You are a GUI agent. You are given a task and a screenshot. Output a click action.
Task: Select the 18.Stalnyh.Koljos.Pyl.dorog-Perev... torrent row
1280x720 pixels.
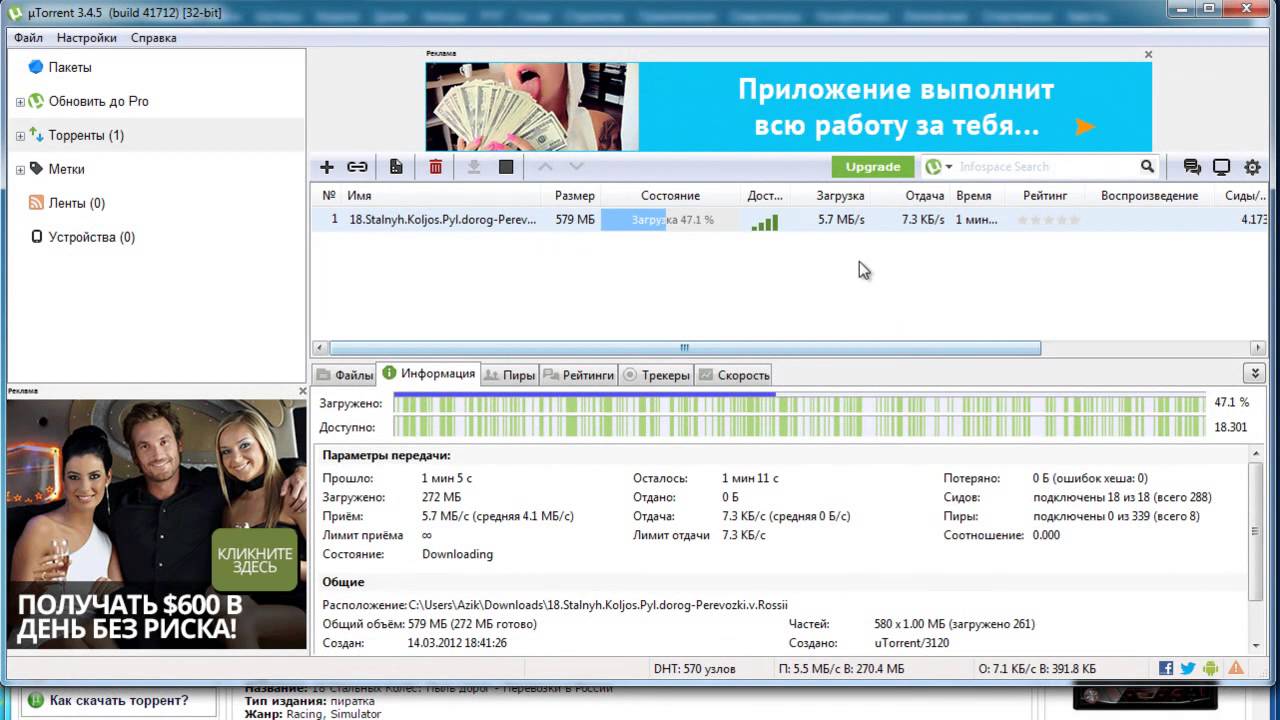[x=790, y=220]
